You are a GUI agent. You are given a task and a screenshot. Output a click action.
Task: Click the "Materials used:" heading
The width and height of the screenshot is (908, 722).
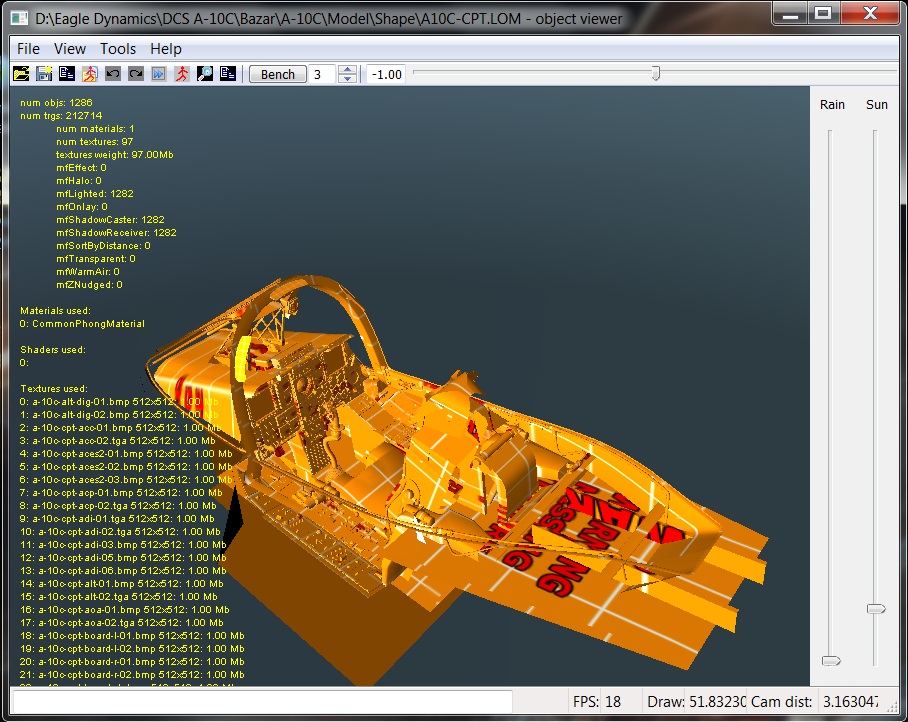[x=56, y=311]
